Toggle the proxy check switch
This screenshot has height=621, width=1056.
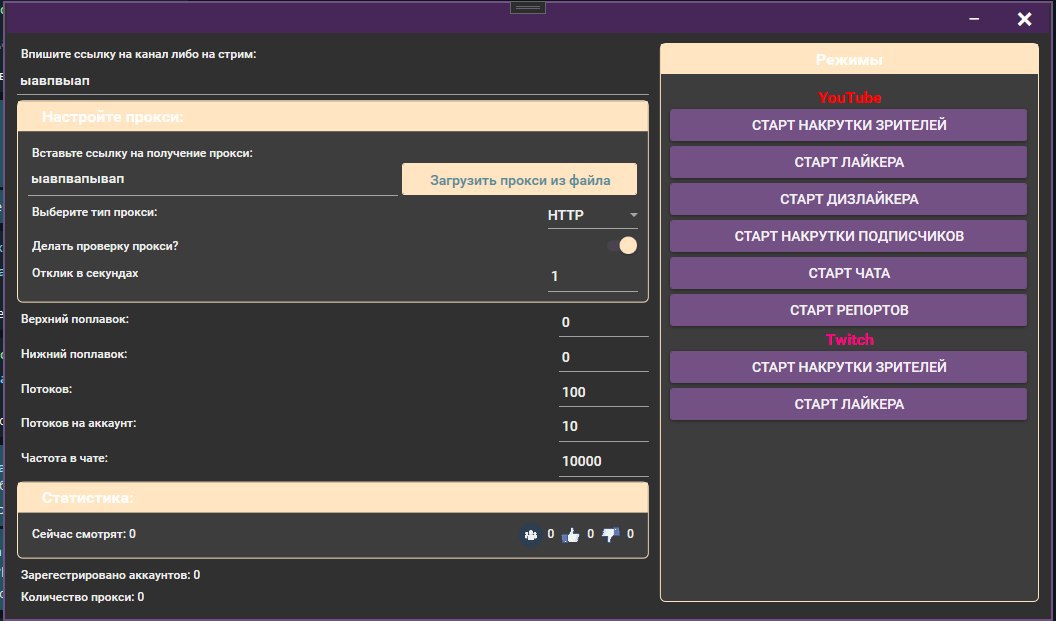click(622, 245)
